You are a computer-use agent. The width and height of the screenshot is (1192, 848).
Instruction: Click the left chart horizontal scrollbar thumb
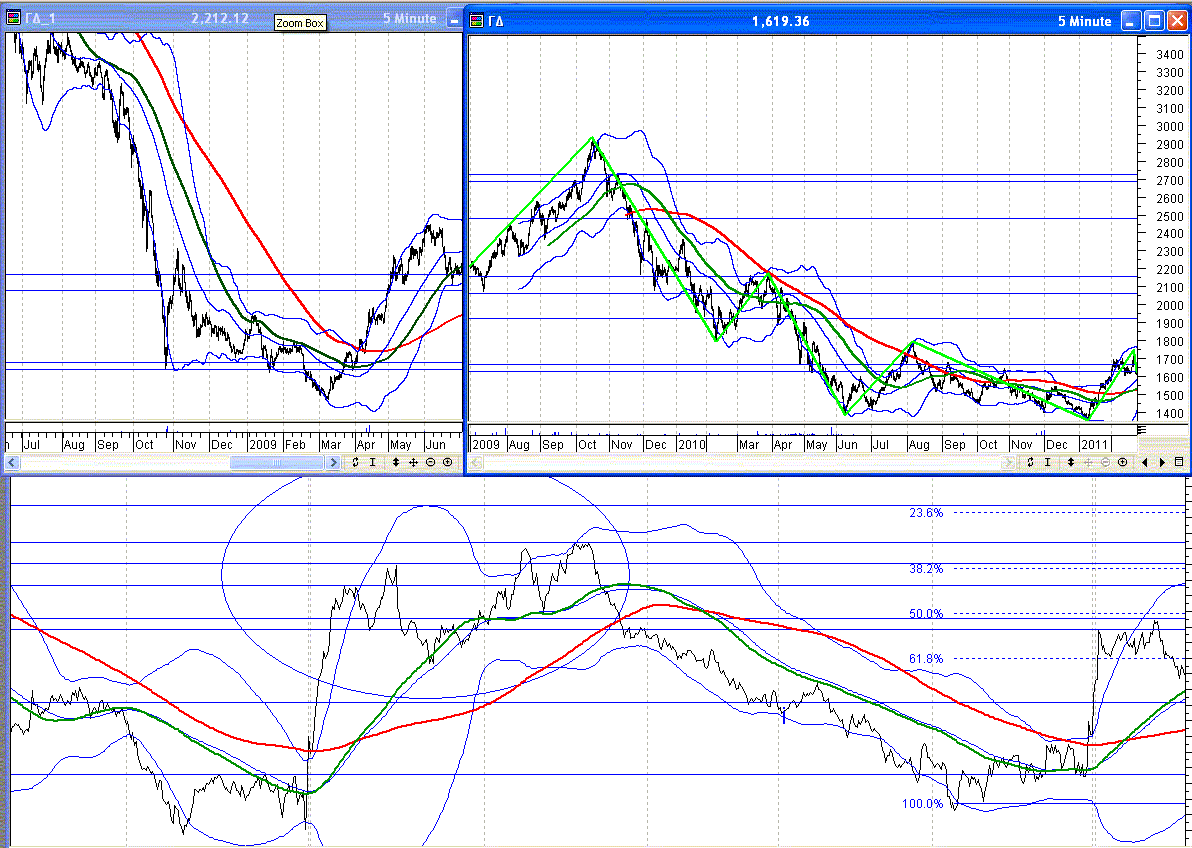tap(278, 463)
